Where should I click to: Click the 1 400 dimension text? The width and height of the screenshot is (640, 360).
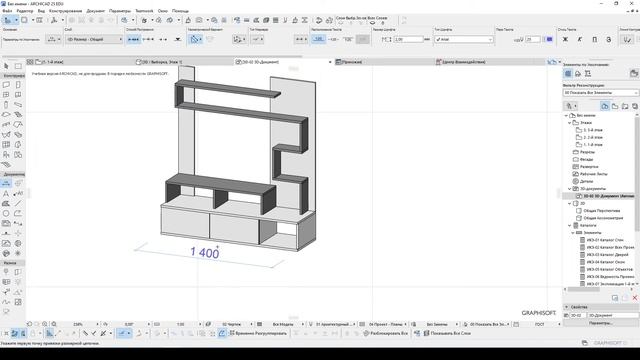[x=205, y=253]
